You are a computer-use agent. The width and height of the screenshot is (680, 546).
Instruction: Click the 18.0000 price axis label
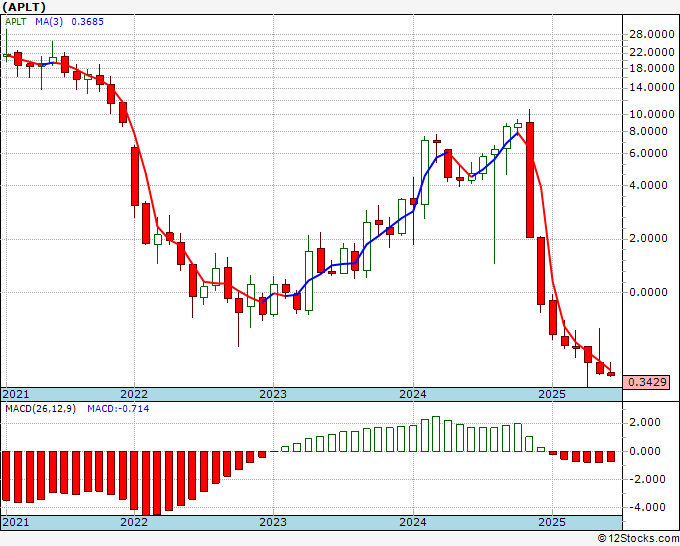(652, 69)
